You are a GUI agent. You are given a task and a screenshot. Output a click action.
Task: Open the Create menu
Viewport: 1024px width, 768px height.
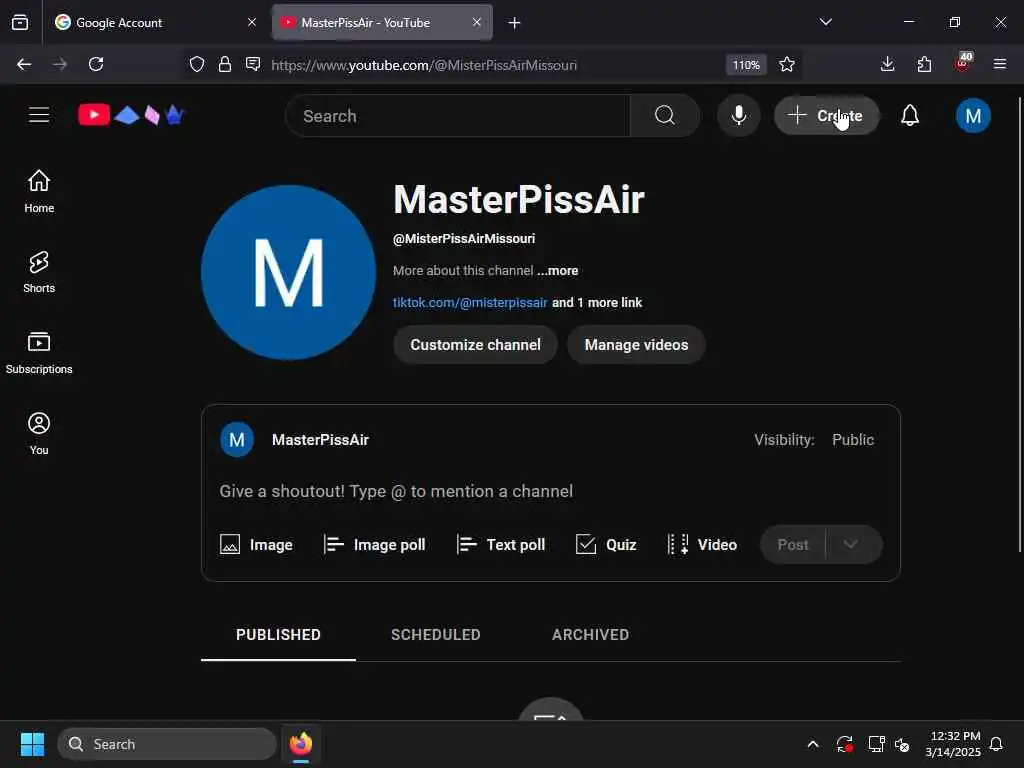click(x=826, y=116)
